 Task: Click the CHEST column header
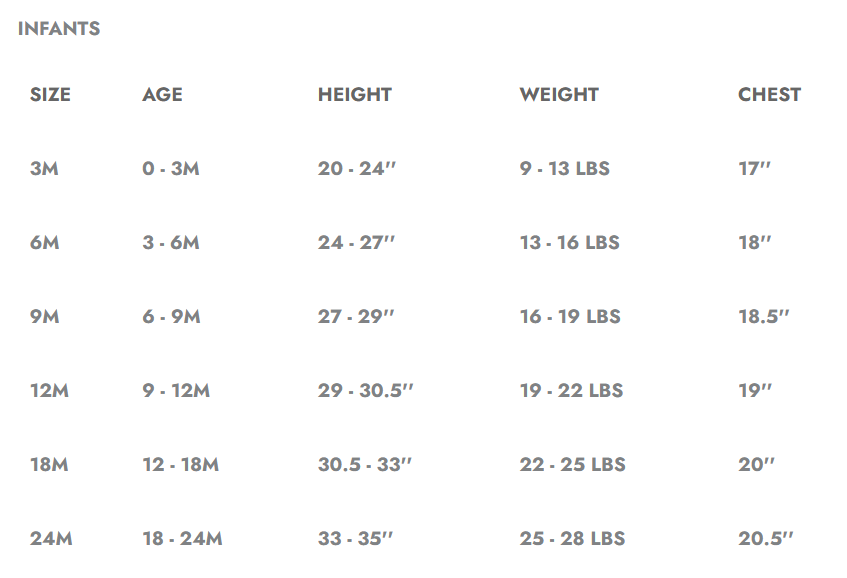coord(769,95)
